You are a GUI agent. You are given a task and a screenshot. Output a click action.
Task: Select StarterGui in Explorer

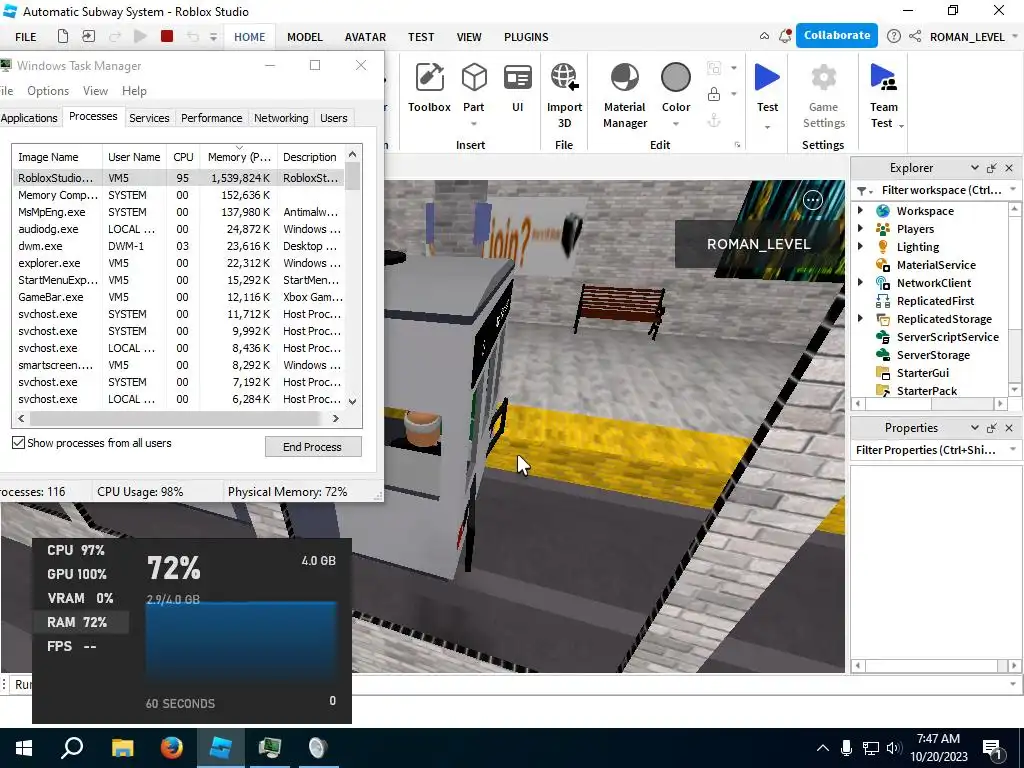pos(922,373)
